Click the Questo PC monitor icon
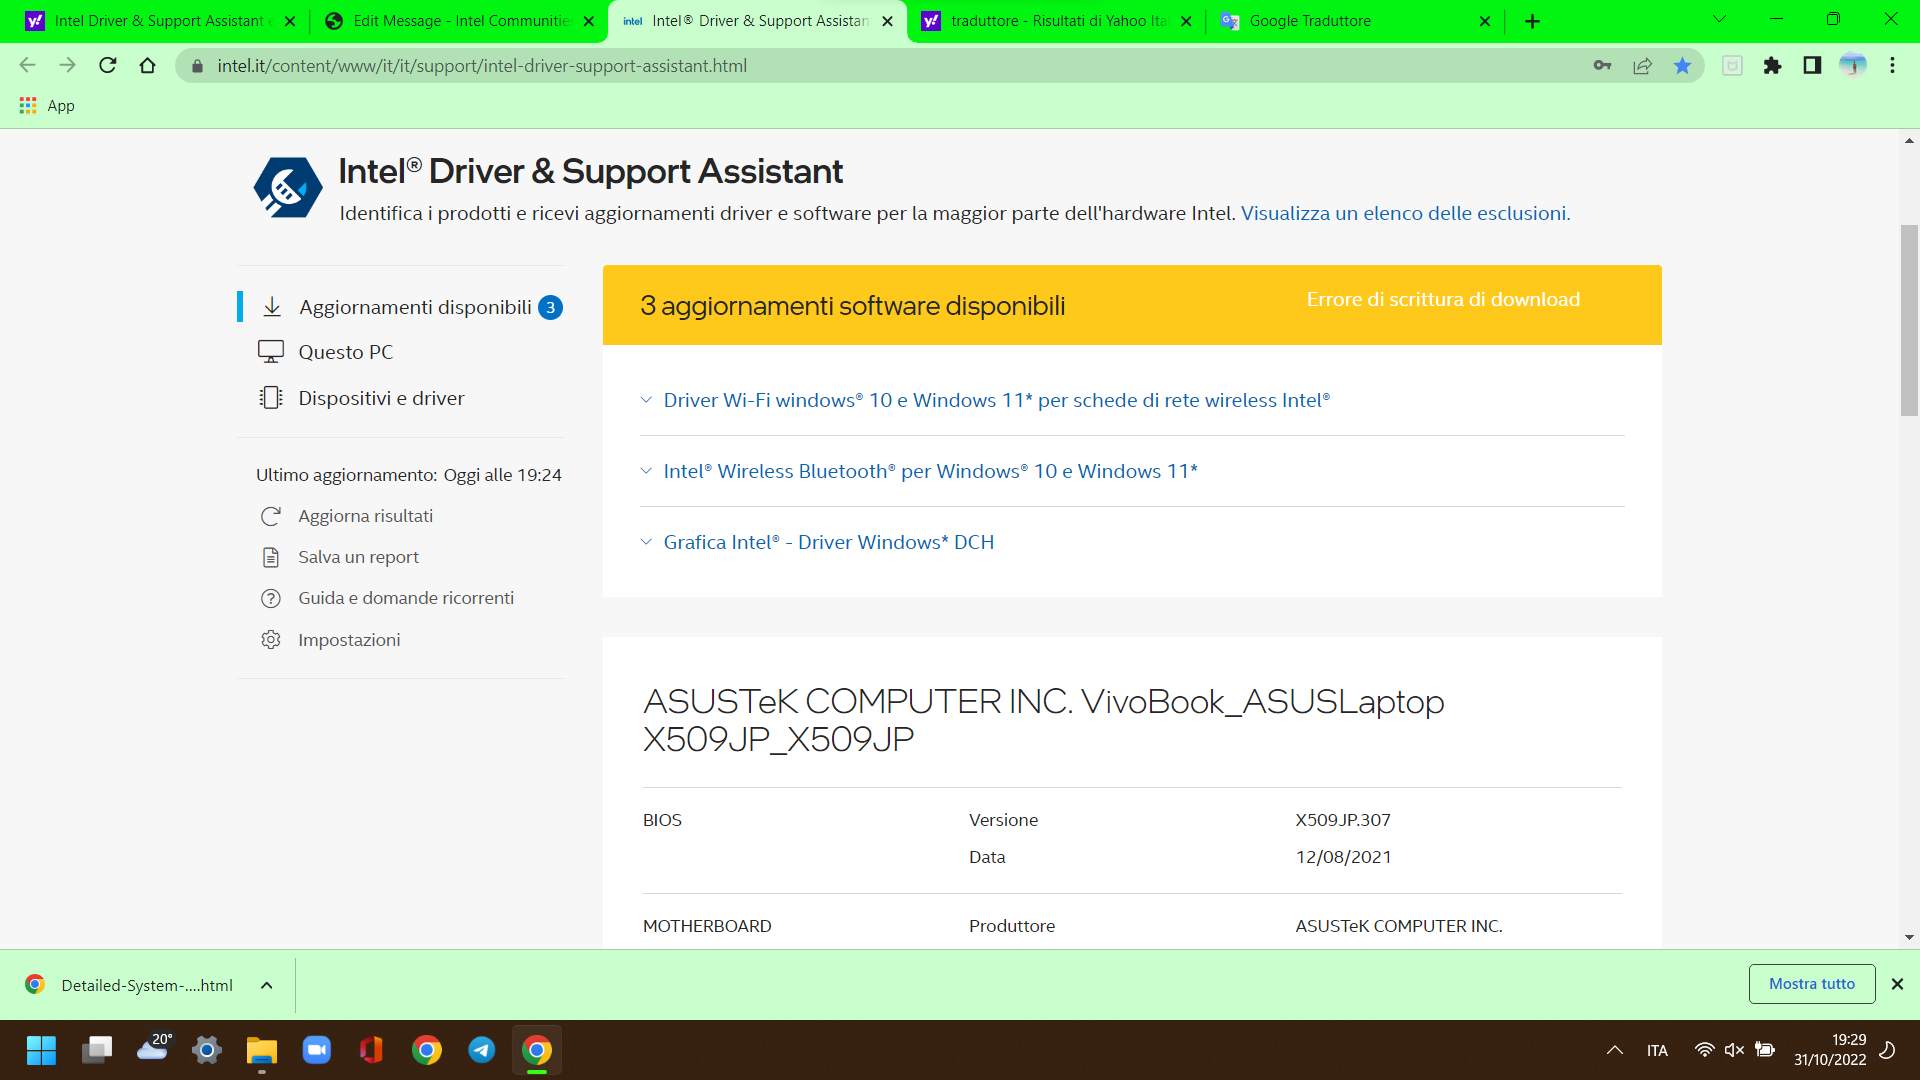The image size is (1920, 1080). pyautogui.click(x=271, y=352)
